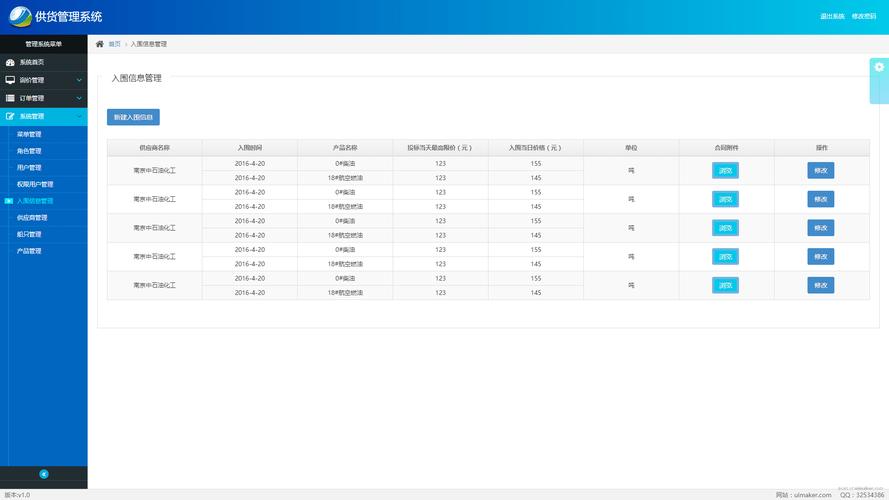Click 修改 in the first table row
The height and width of the screenshot is (500, 889).
point(820,171)
